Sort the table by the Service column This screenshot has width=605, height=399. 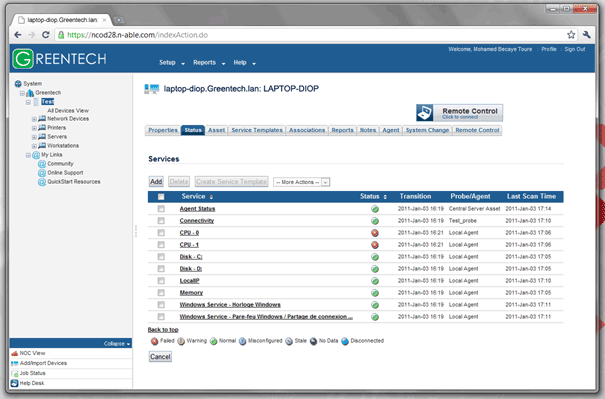[197, 196]
